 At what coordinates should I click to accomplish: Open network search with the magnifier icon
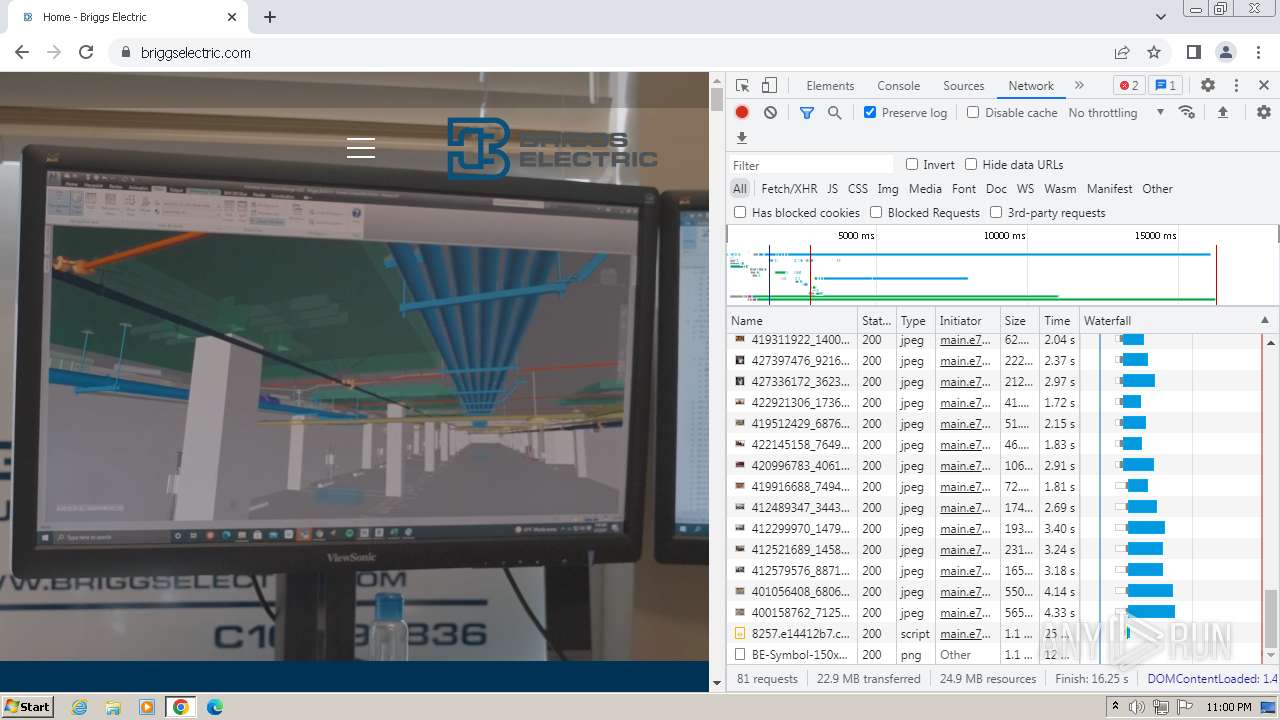[835, 113]
